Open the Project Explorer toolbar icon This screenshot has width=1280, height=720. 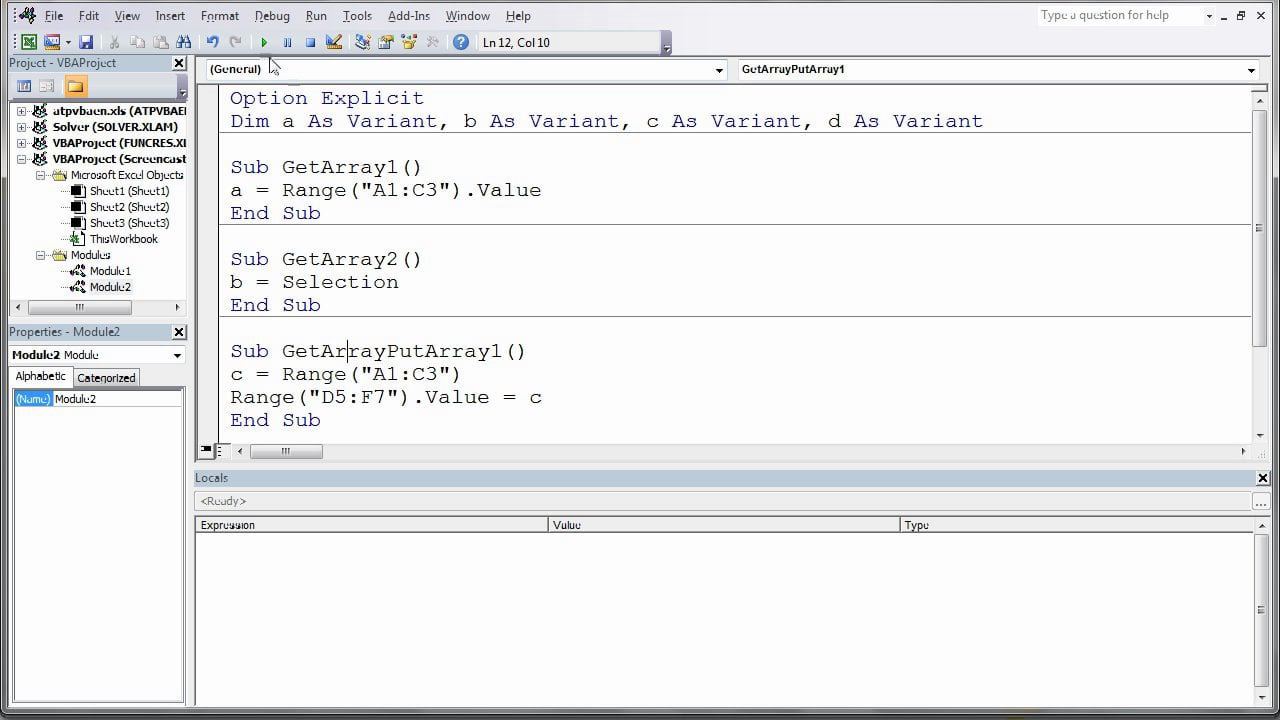coord(362,42)
